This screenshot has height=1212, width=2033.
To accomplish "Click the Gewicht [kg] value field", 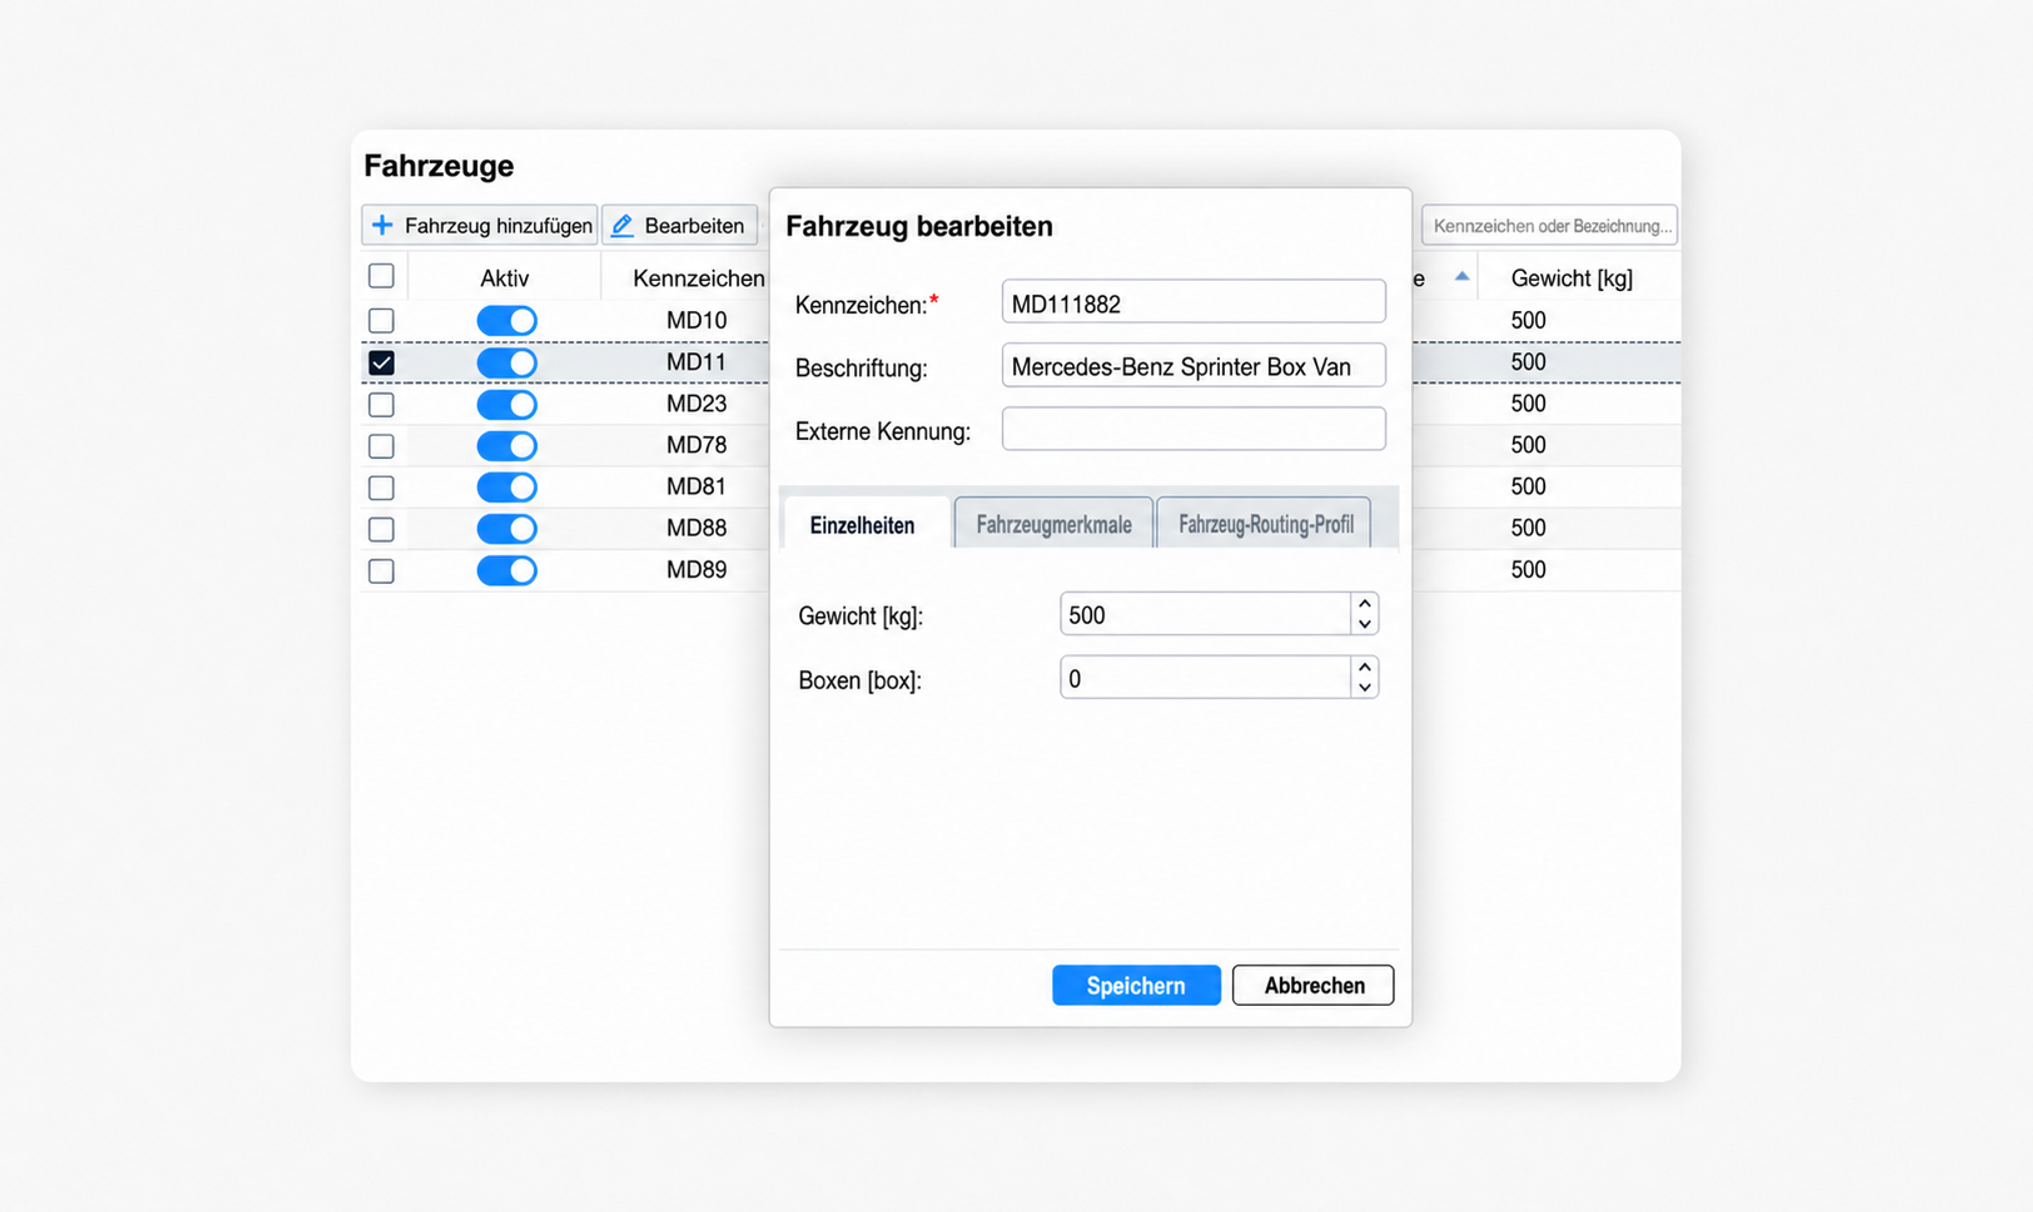I will [1205, 614].
